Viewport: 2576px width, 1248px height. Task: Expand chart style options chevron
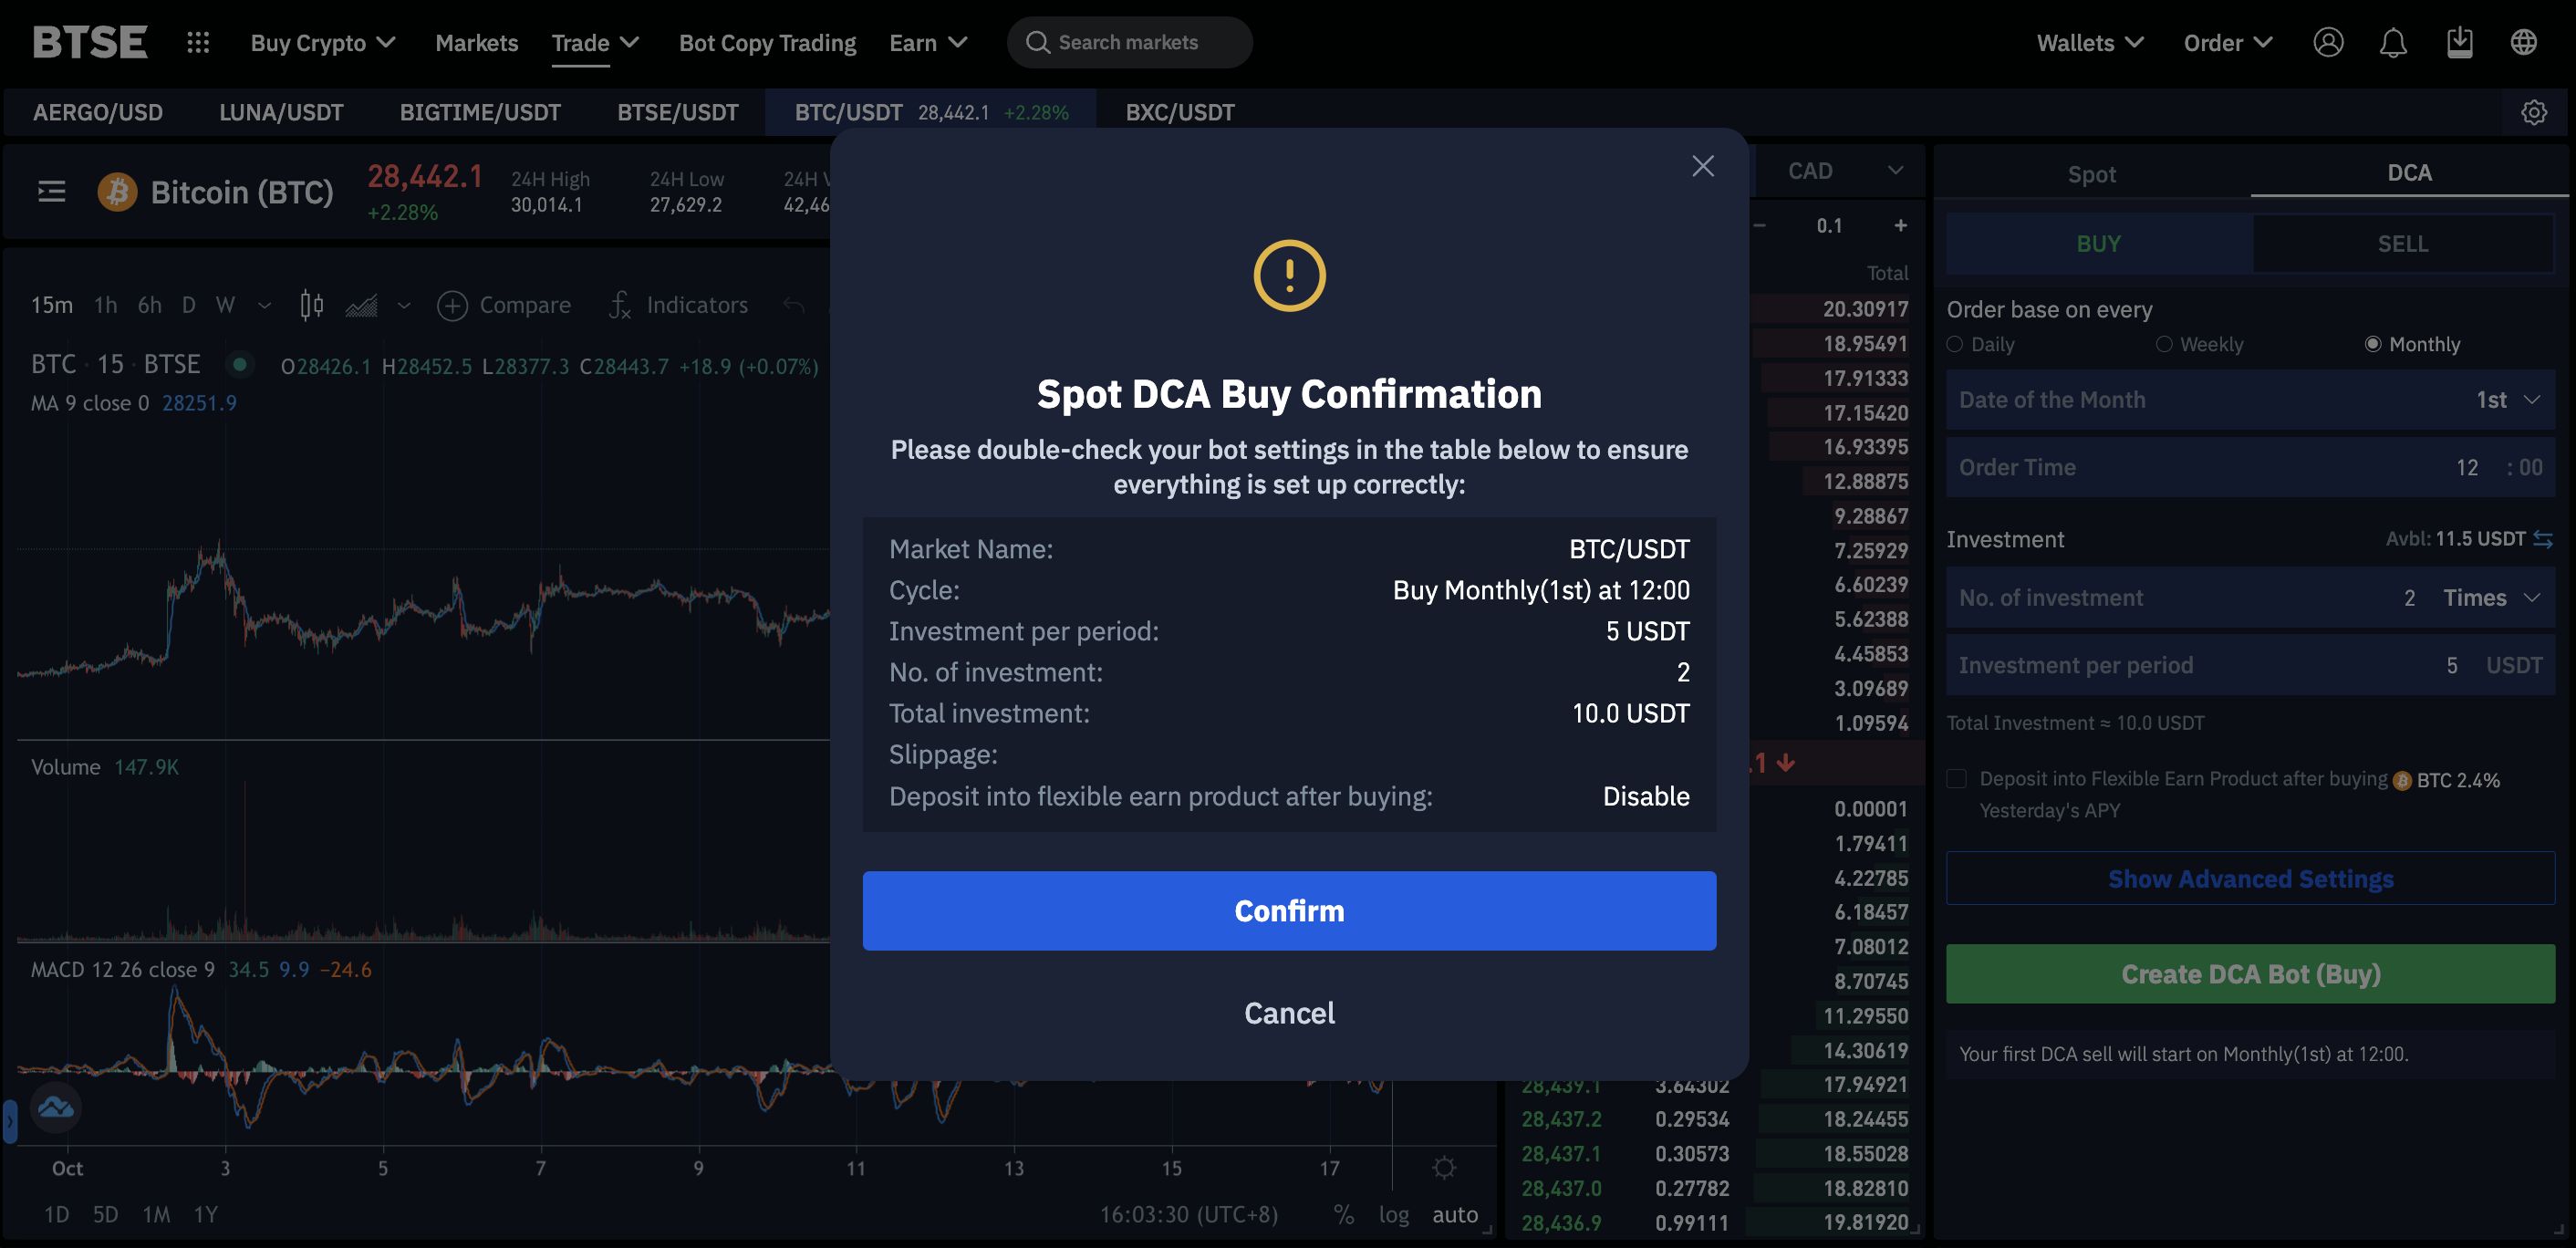404,305
